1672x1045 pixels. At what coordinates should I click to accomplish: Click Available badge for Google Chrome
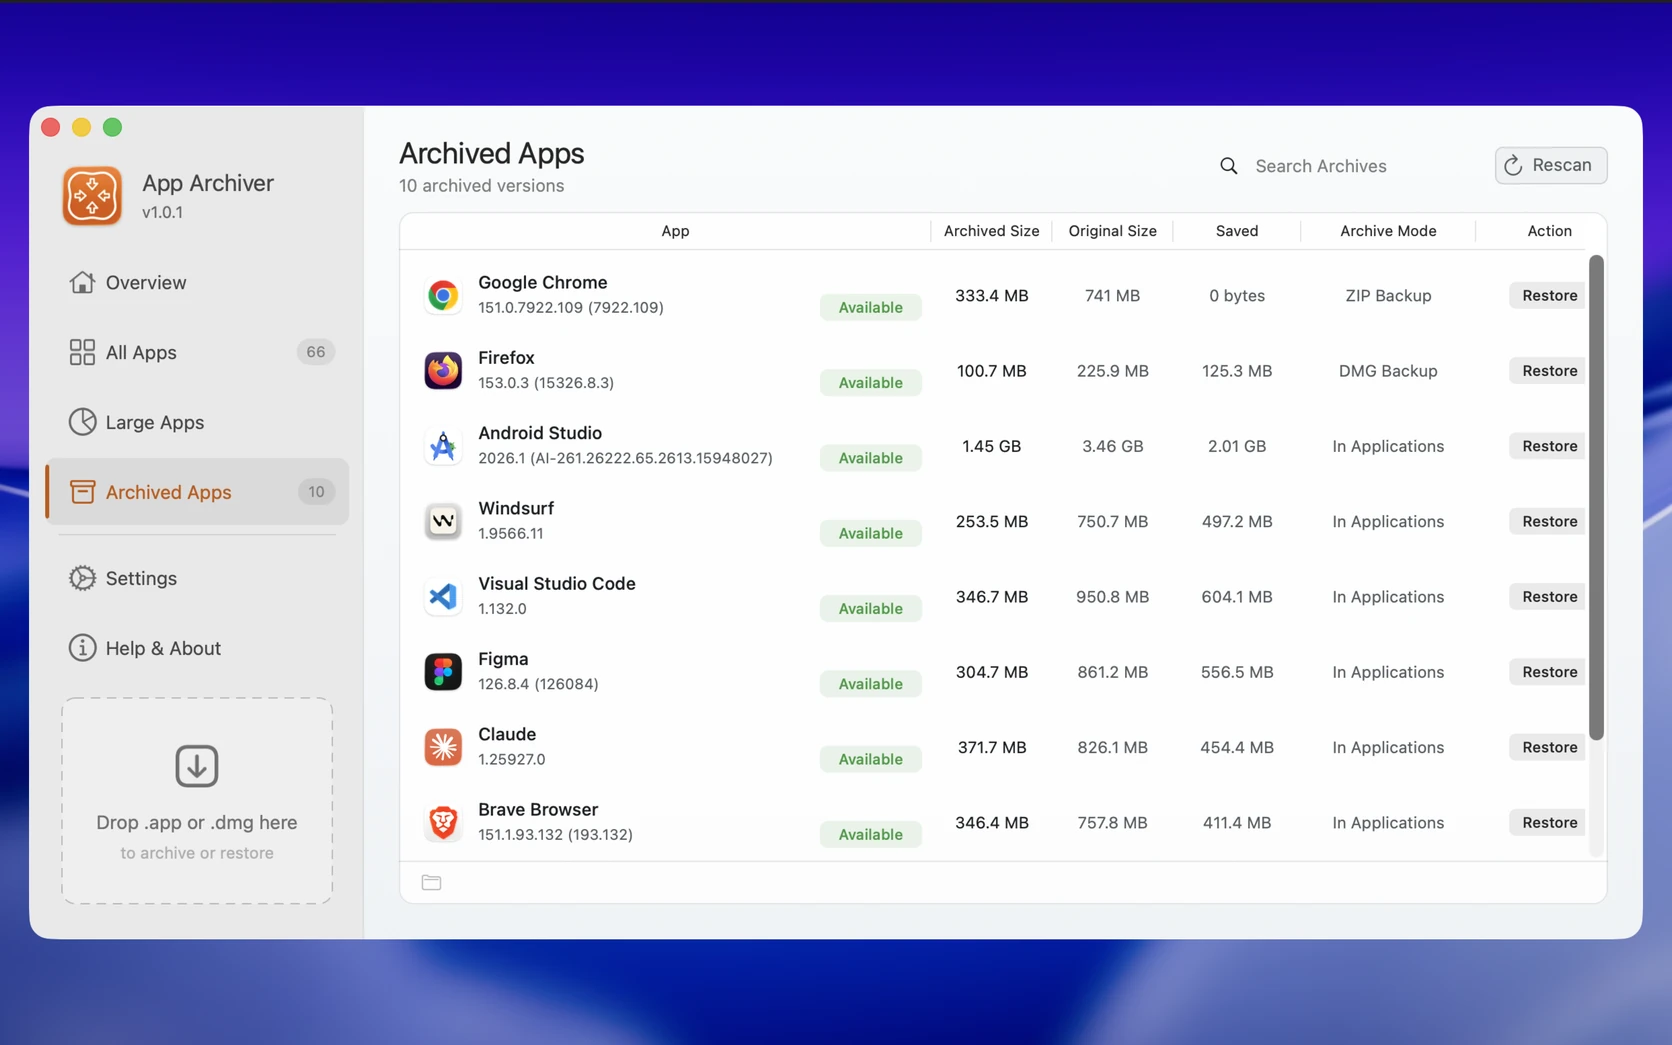coord(870,307)
